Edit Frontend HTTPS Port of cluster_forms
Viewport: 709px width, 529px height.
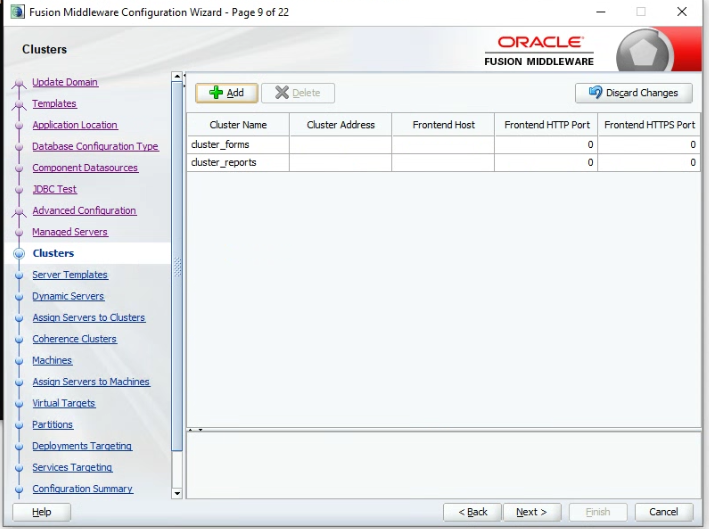649,145
